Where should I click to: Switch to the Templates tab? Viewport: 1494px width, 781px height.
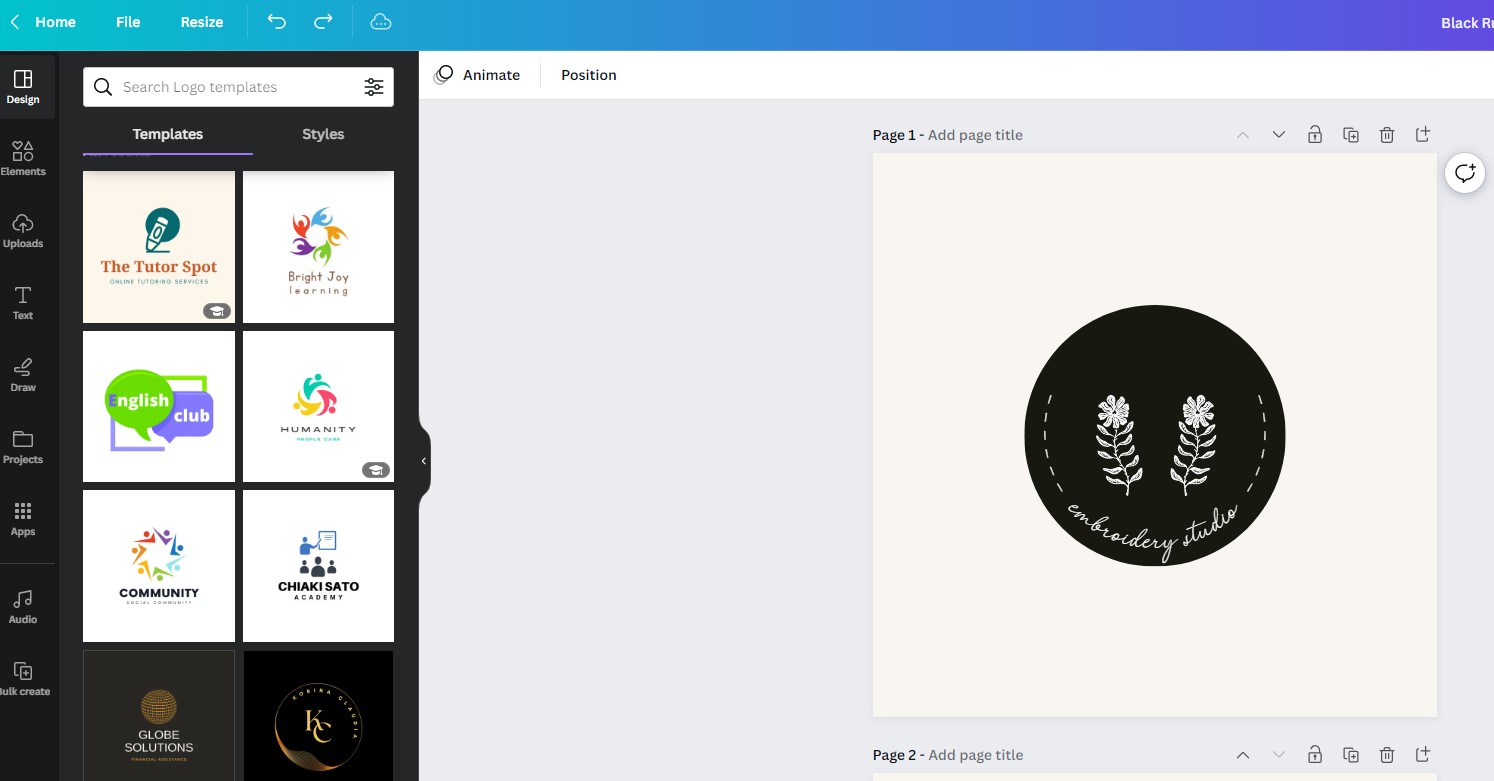point(168,134)
